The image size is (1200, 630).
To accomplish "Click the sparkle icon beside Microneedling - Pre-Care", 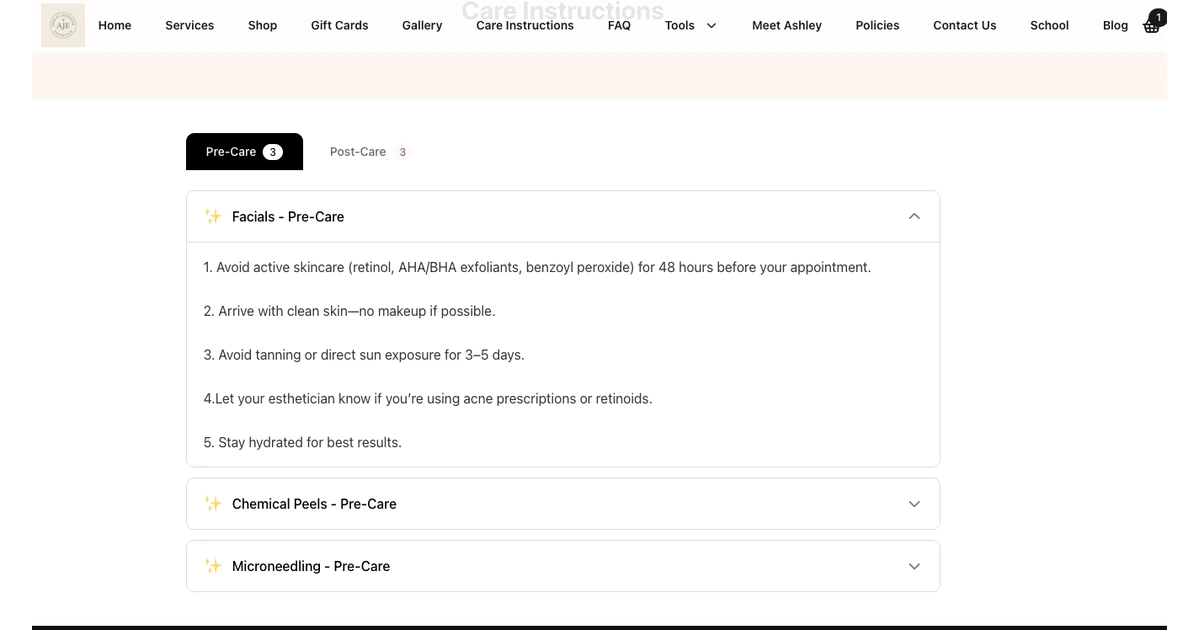I will (x=213, y=565).
